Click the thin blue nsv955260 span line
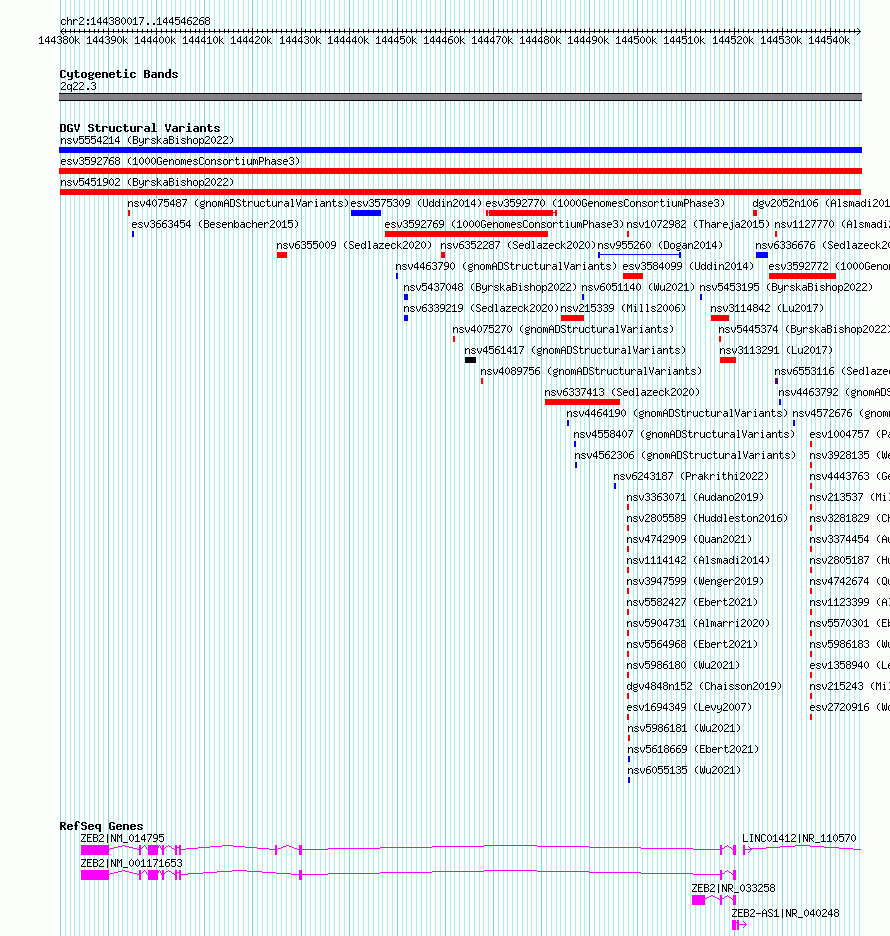 click(639, 255)
